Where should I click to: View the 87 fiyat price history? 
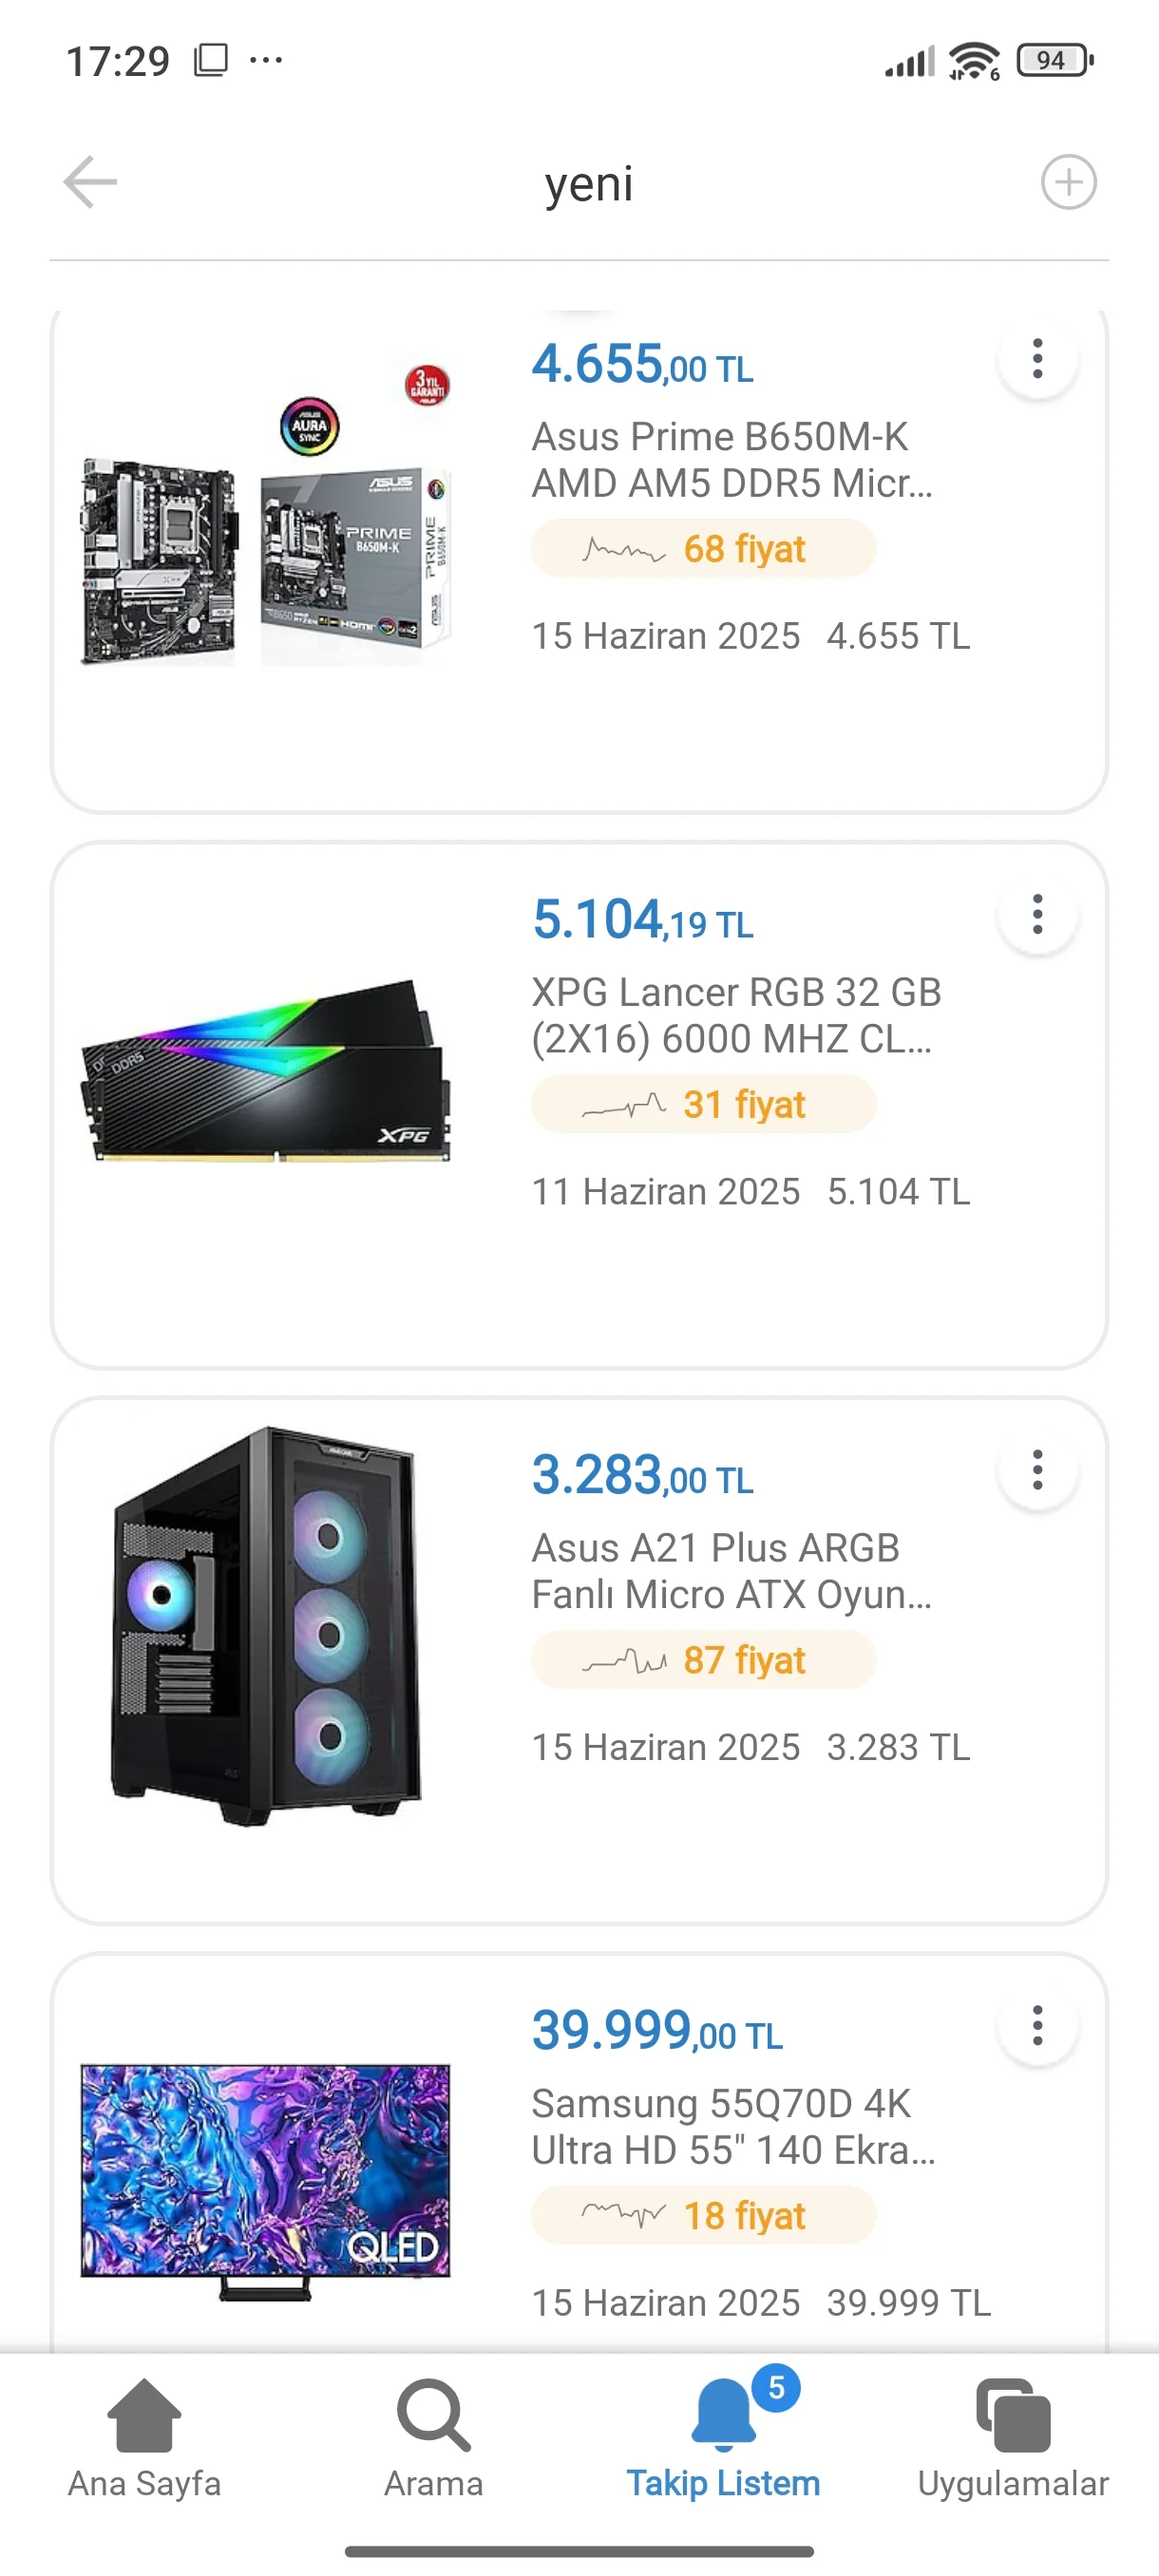tap(703, 1660)
